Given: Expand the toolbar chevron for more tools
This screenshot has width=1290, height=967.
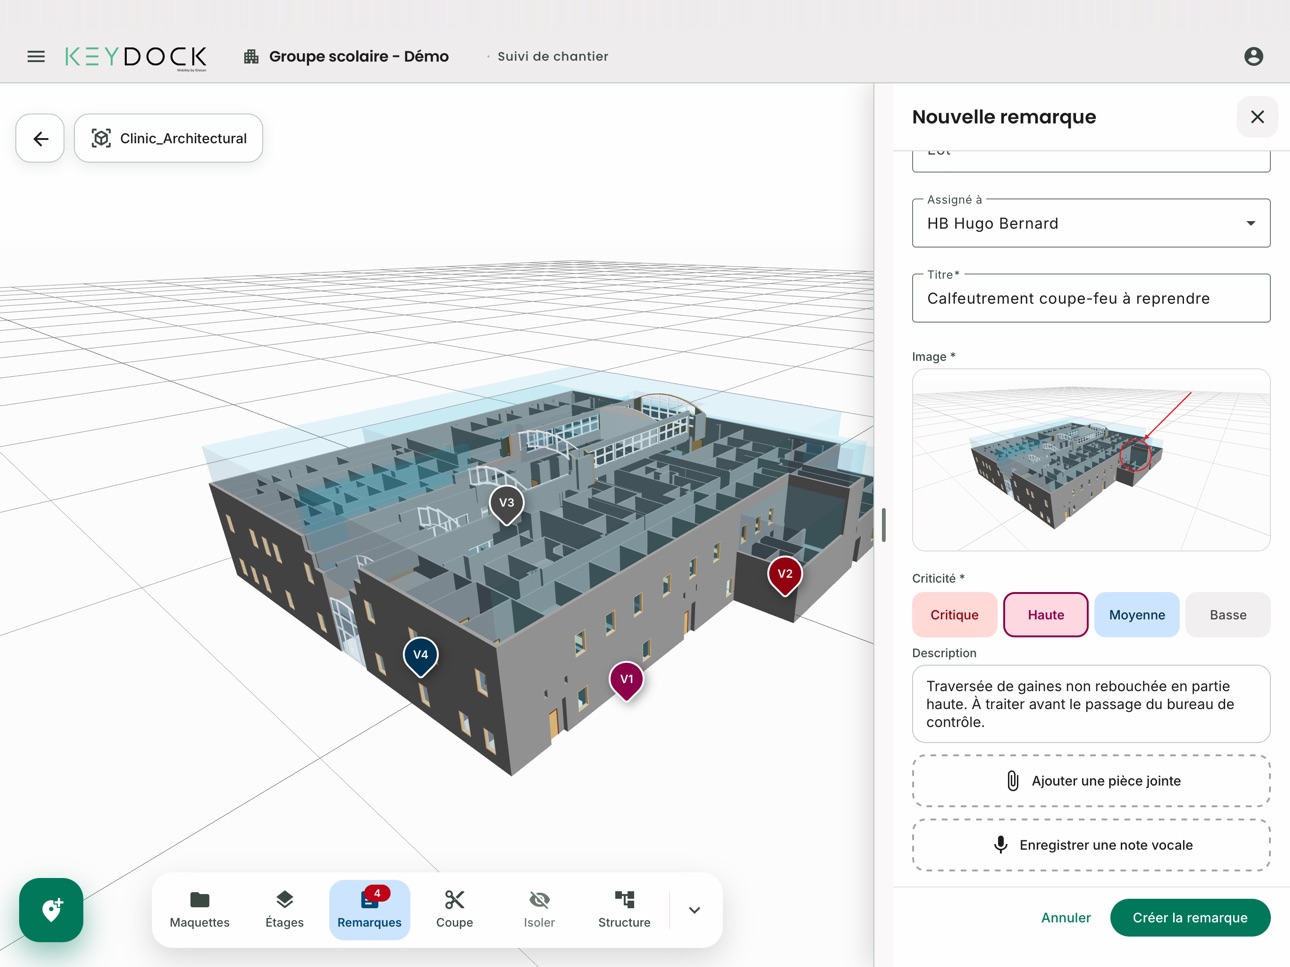Looking at the screenshot, I should [695, 910].
